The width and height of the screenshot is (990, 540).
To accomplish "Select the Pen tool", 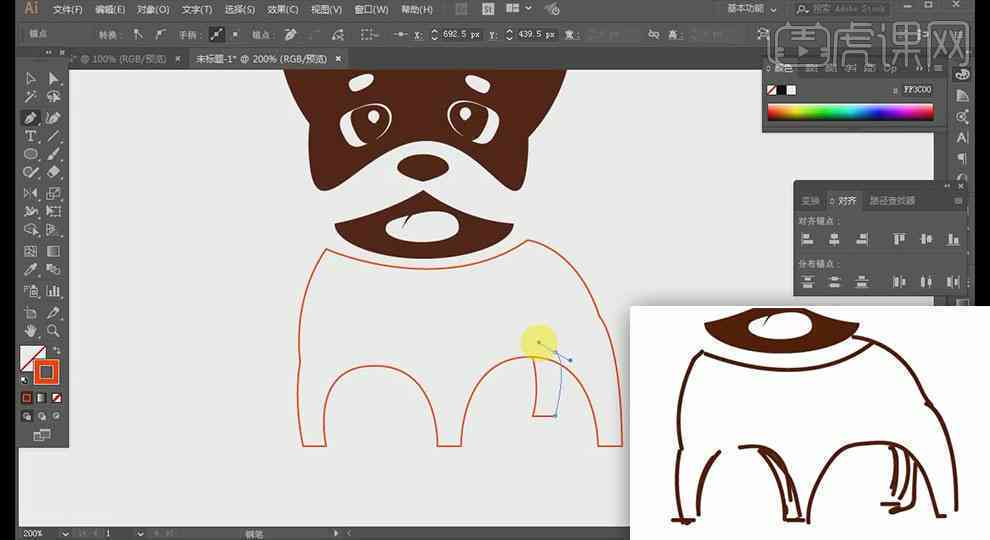I will [30, 118].
